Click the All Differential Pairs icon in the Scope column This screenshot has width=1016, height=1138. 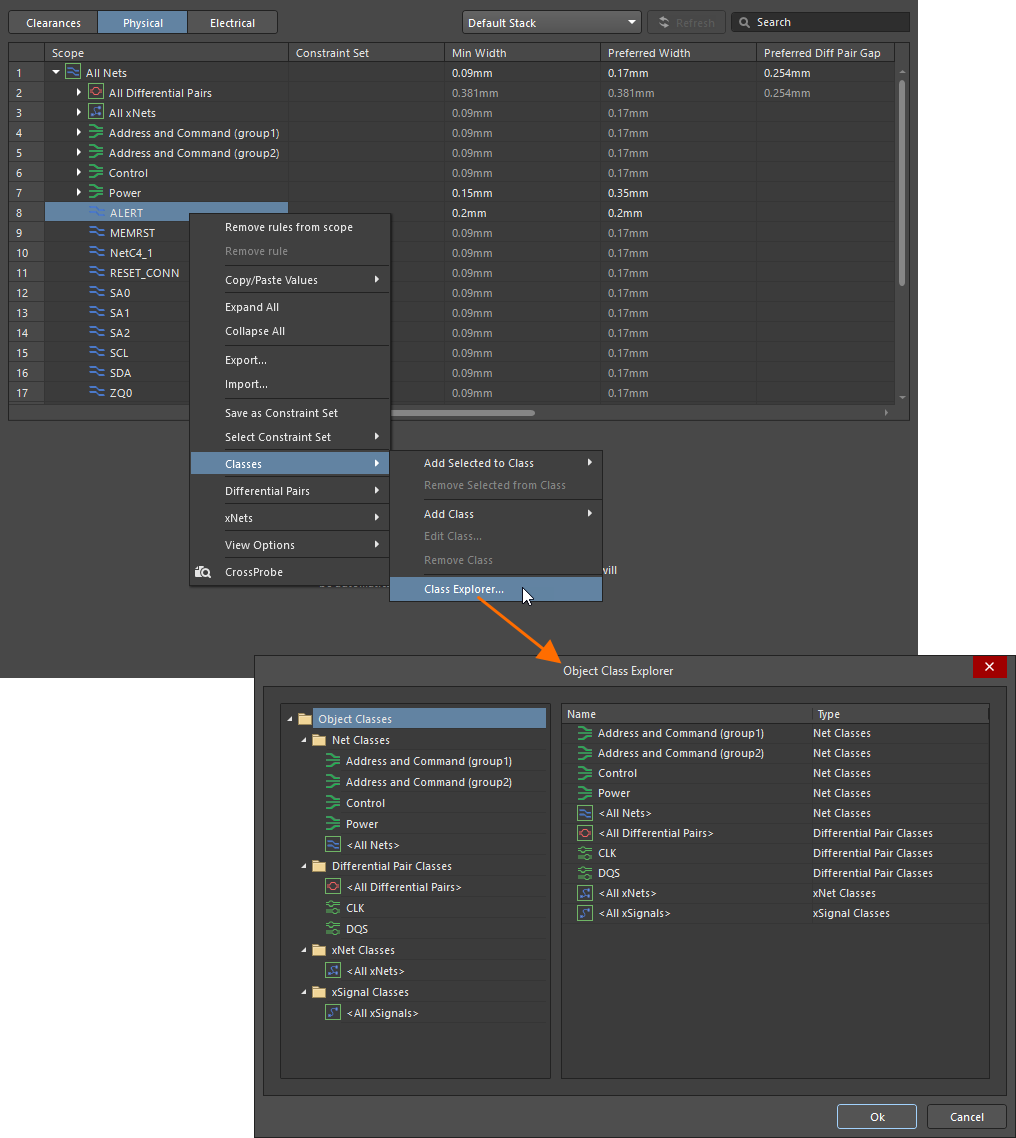pos(96,91)
